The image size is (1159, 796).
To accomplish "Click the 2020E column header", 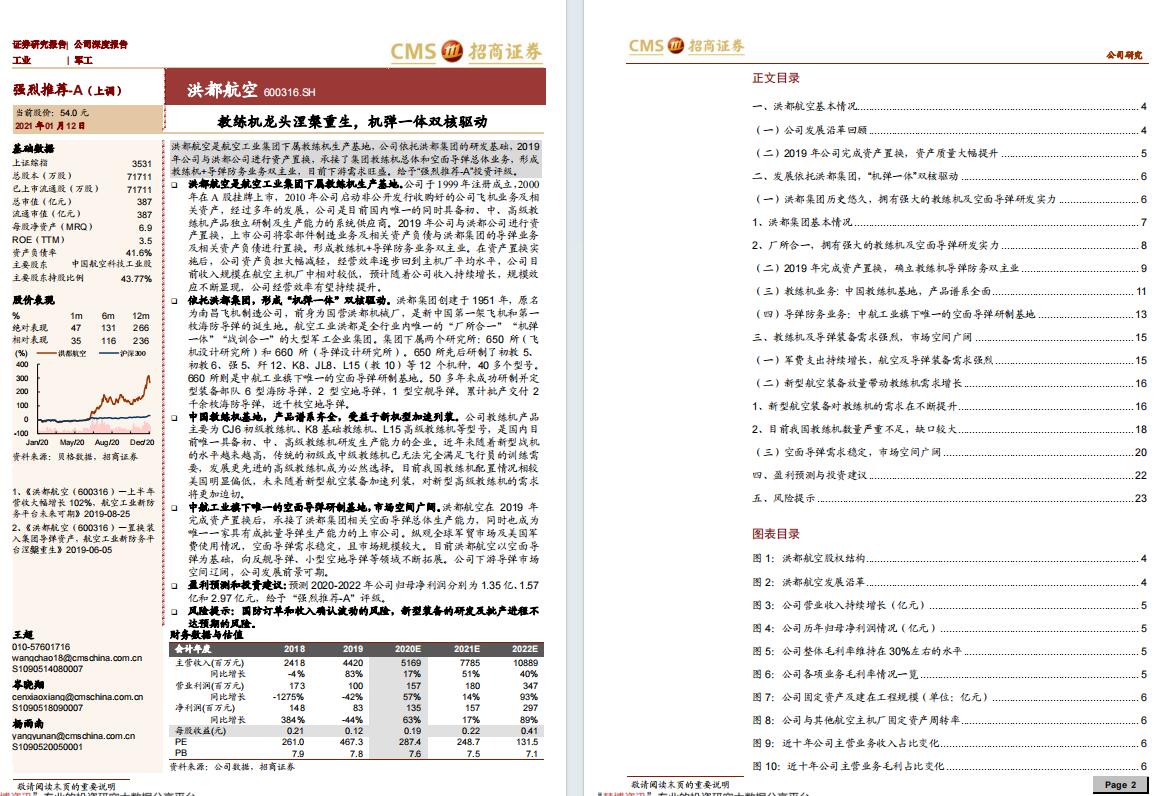I will click(x=407, y=649).
